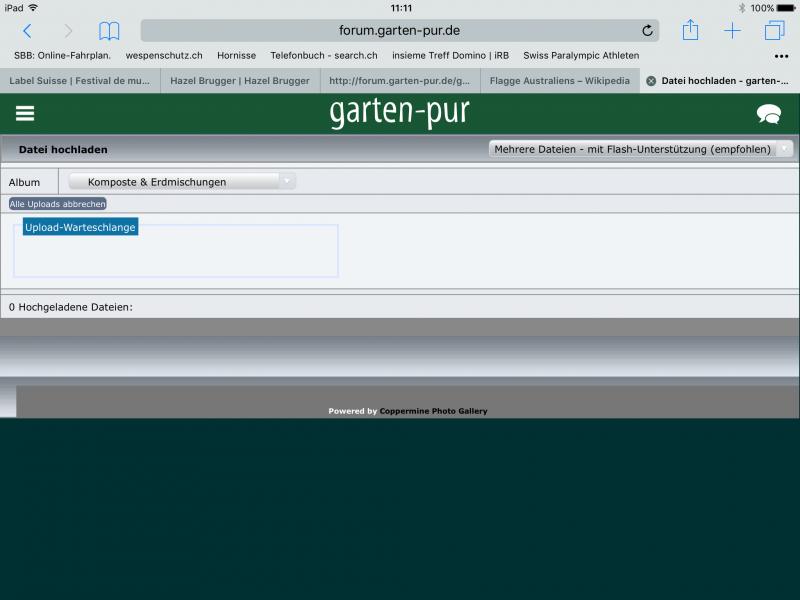Switch to the Label Suisse tab
This screenshot has width=800, height=600.
(x=80, y=81)
